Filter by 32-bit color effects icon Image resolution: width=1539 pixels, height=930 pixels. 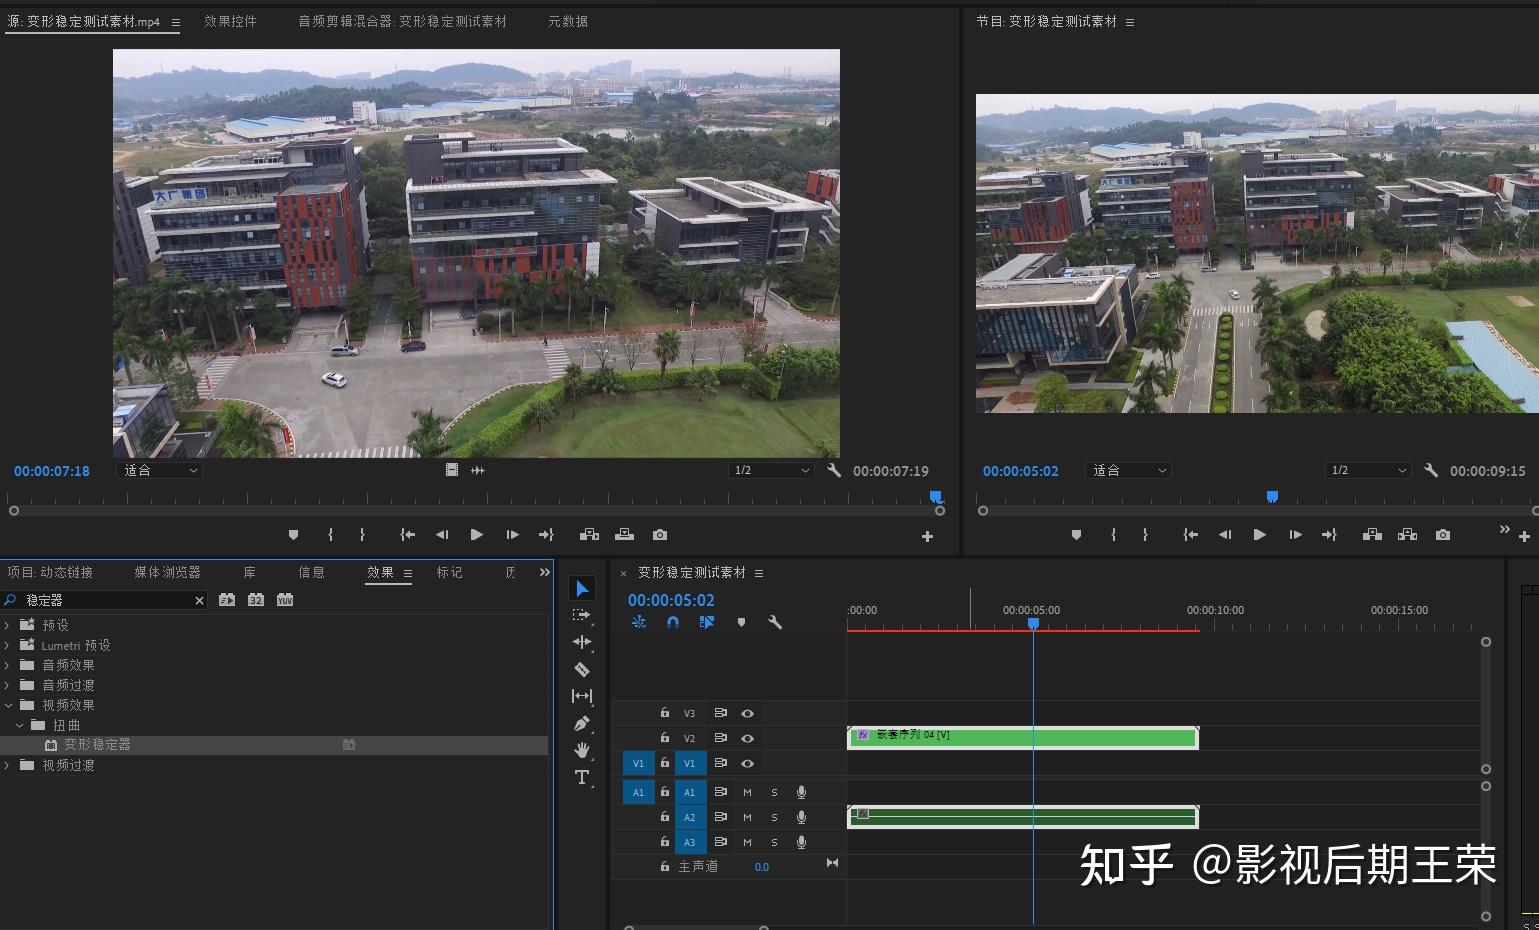pos(256,600)
